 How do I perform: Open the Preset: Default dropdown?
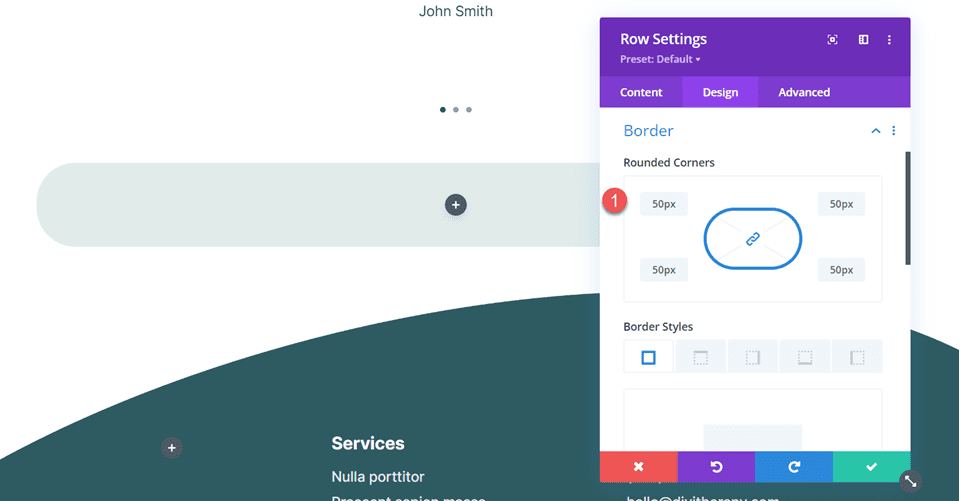[x=660, y=59]
